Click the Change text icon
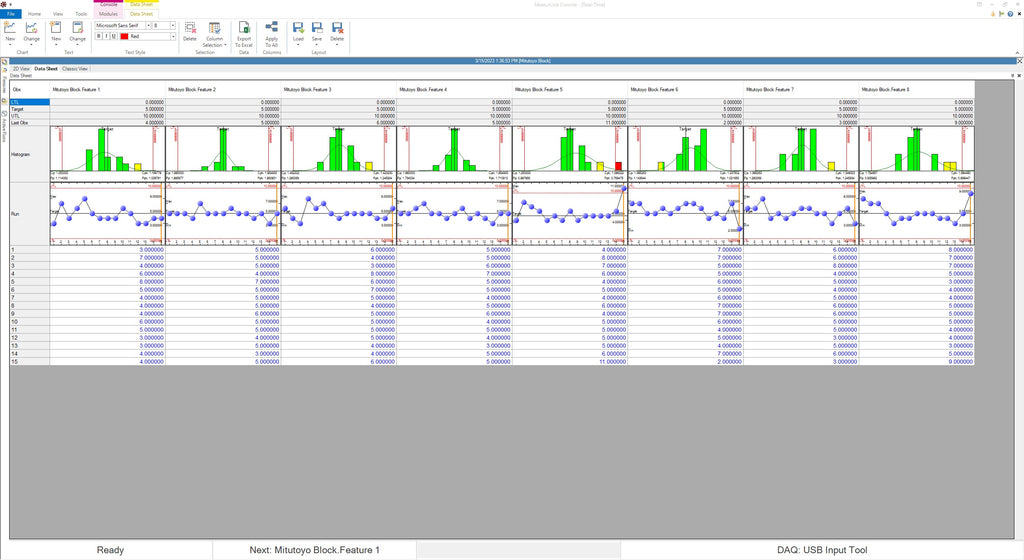1024x560 pixels. [78, 27]
